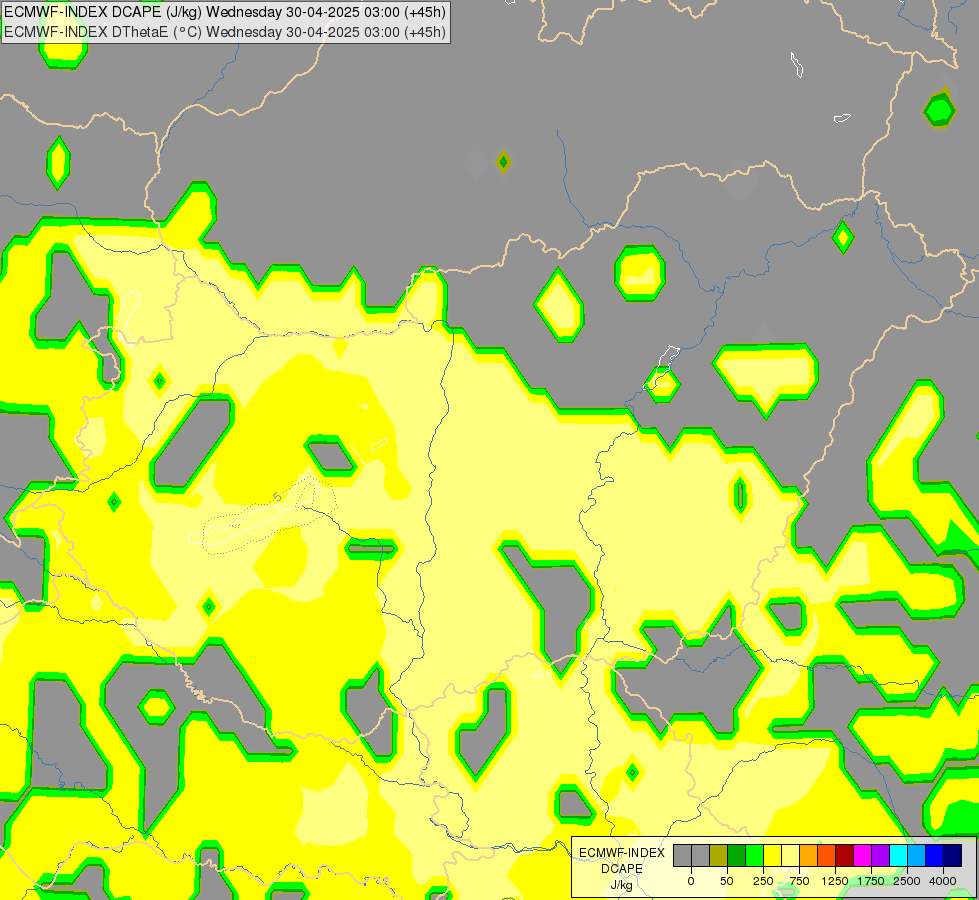Pick the red-orange legend swatch
Screen dimensions: 979x900
pos(827,855)
